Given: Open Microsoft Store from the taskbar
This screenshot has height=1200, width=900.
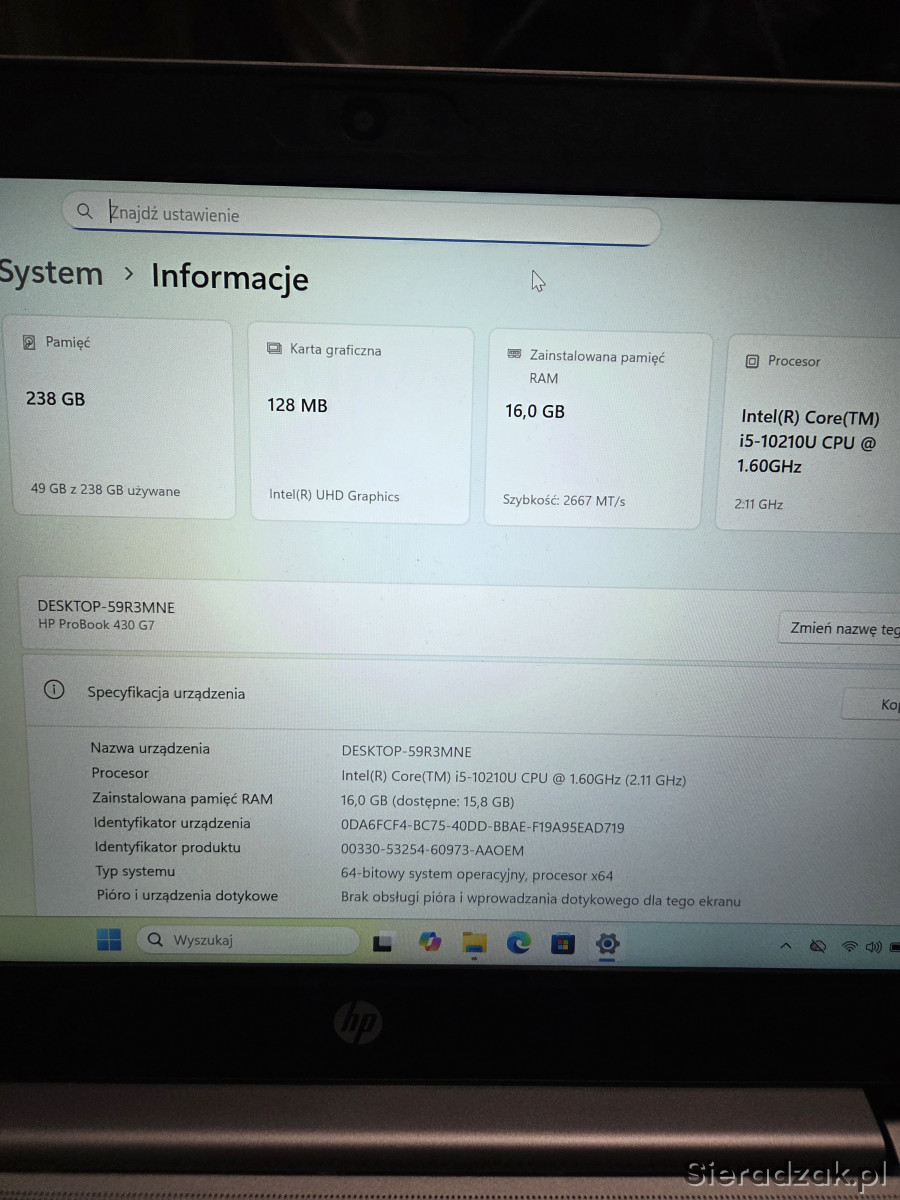Looking at the screenshot, I should coord(563,943).
